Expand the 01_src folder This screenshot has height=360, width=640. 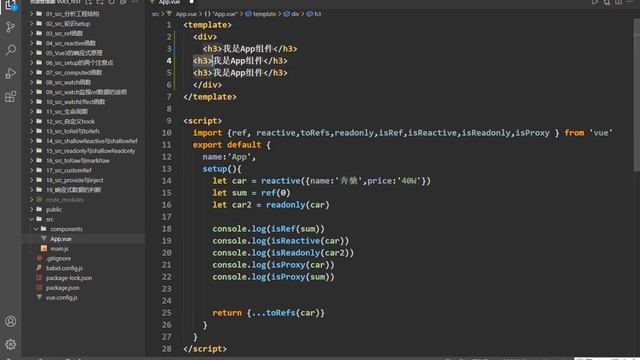31,13
